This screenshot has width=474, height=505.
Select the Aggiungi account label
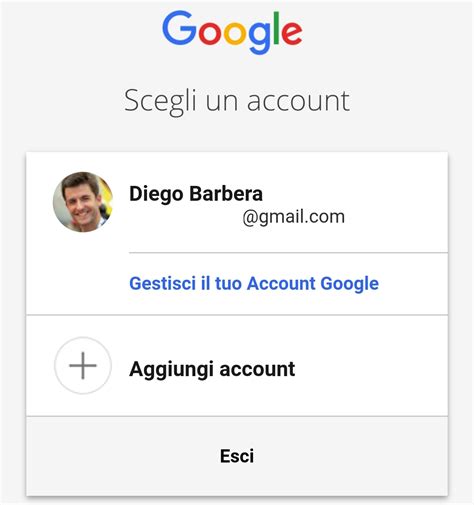click(x=212, y=370)
